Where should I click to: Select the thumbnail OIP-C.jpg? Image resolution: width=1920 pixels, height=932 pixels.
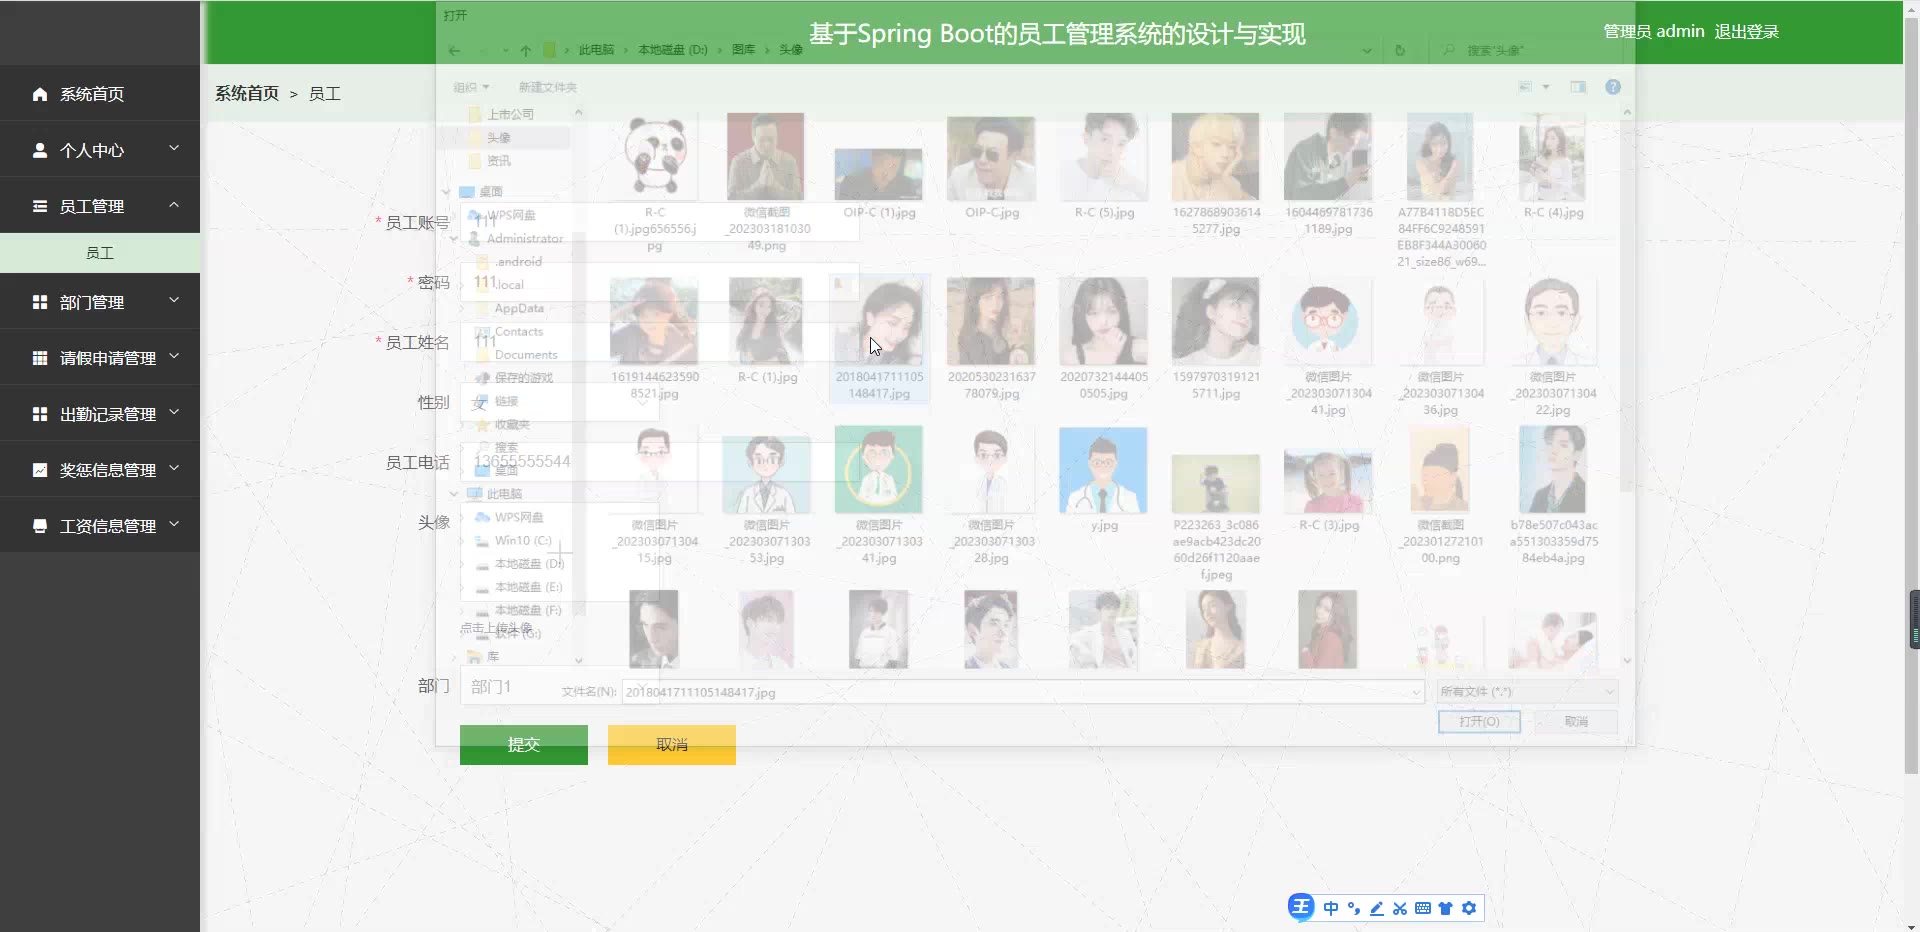pos(992,160)
